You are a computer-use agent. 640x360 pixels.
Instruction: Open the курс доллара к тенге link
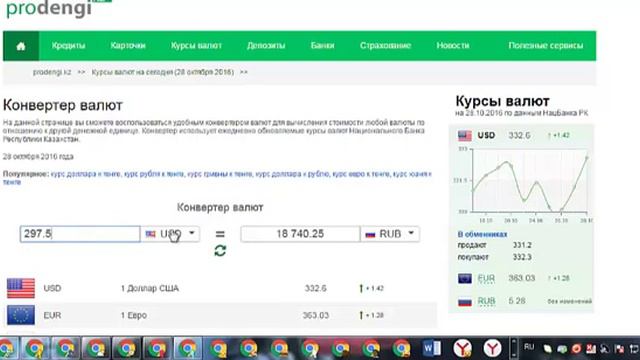coord(86,174)
